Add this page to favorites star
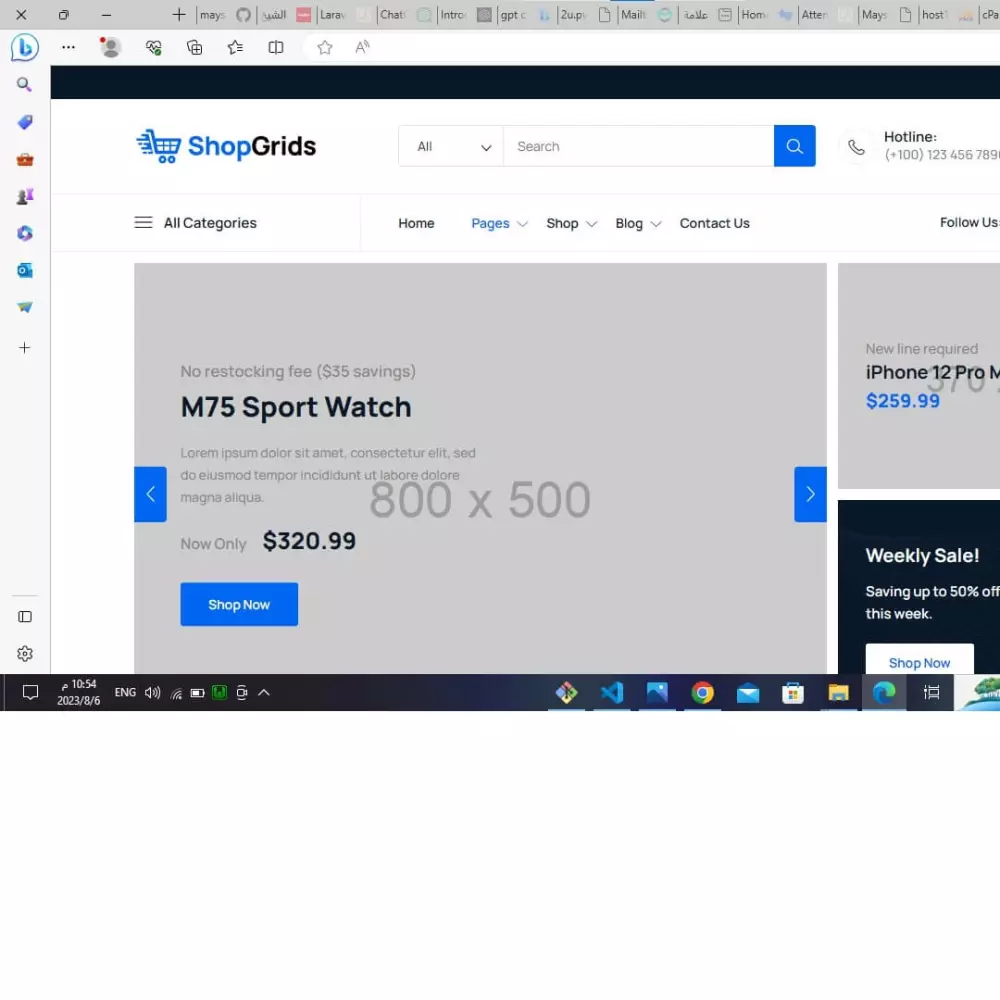The height and width of the screenshot is (1000, 1000). coord(325,47)
